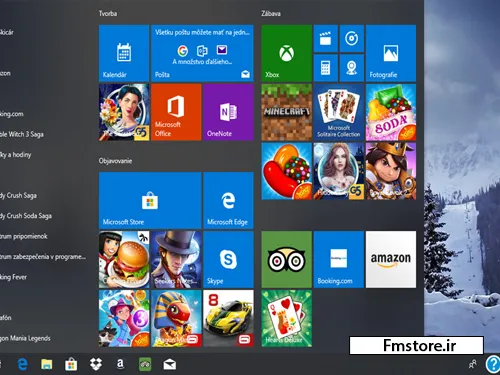Open File Explorer from the taskbar
The width and height of the screenshot is (500, 375).
pyautogui.click(x=47, y=364)
